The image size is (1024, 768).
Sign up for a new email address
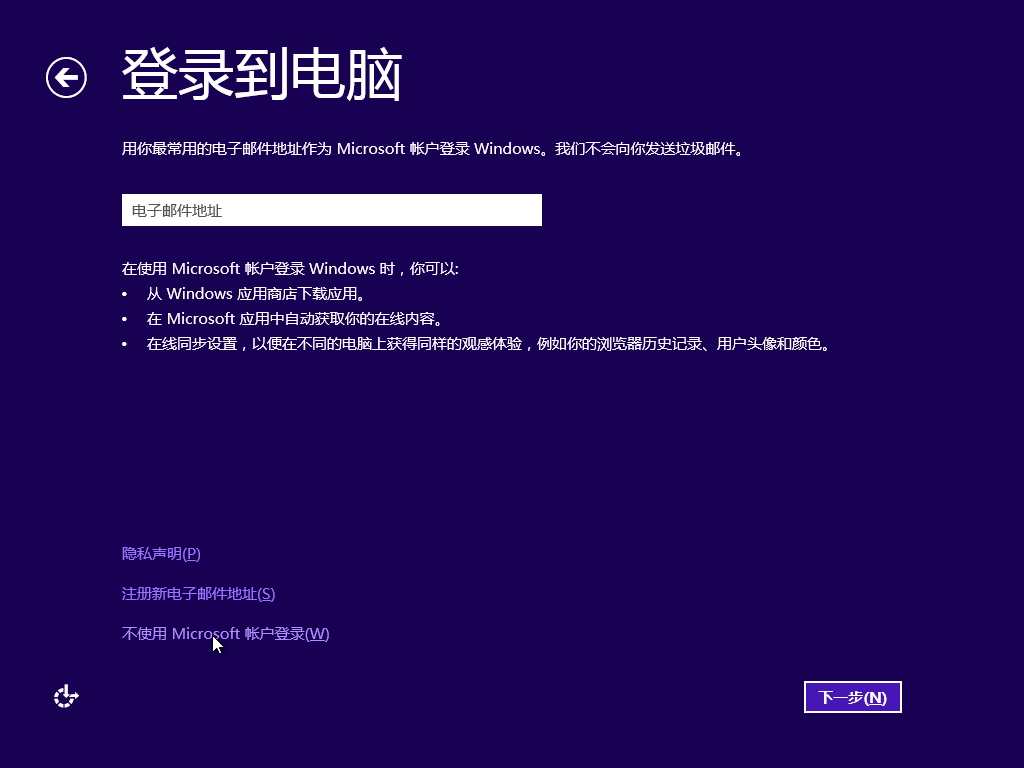point(198,594)
